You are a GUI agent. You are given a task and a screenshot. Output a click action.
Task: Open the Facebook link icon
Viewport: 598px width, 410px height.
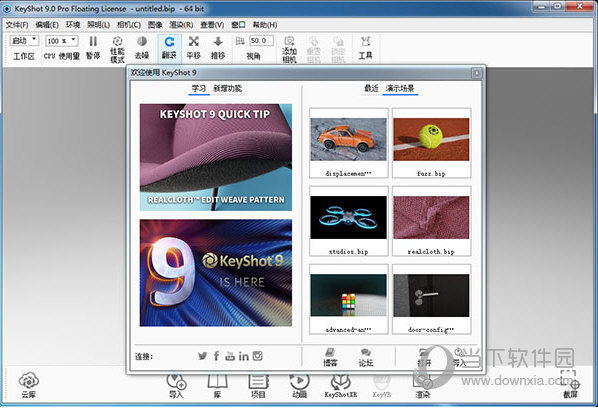(x=216, y=356)
